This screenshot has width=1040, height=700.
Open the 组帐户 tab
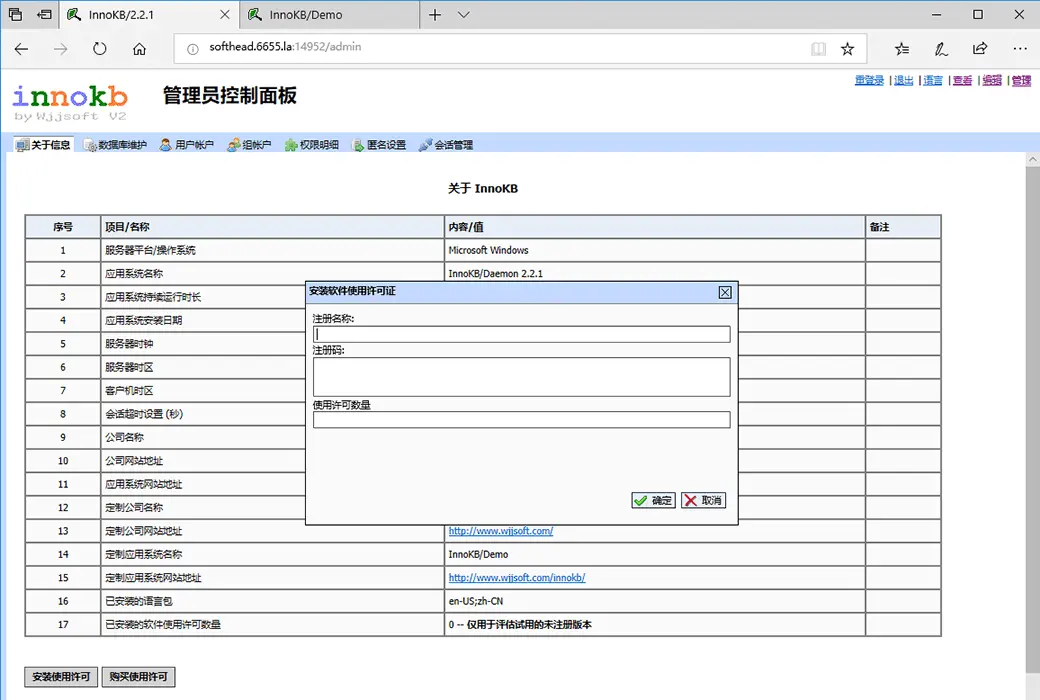[249, 145]
